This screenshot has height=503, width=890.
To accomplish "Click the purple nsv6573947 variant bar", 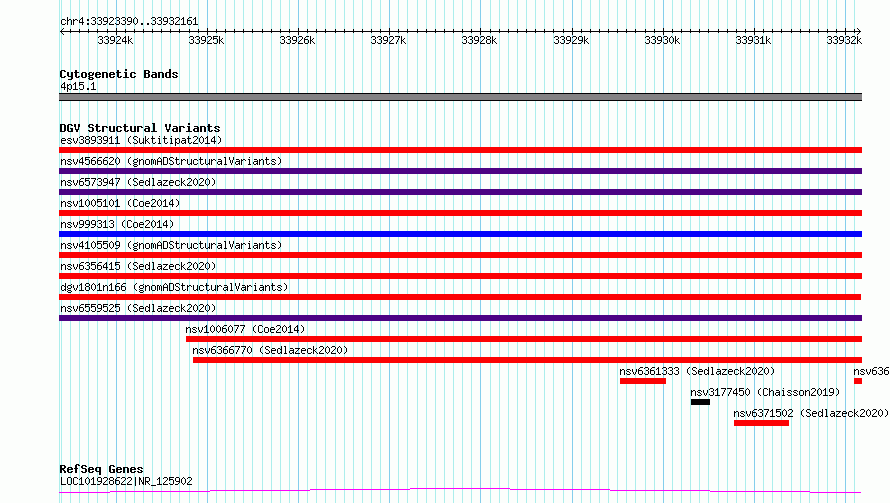I will point(460,192).
